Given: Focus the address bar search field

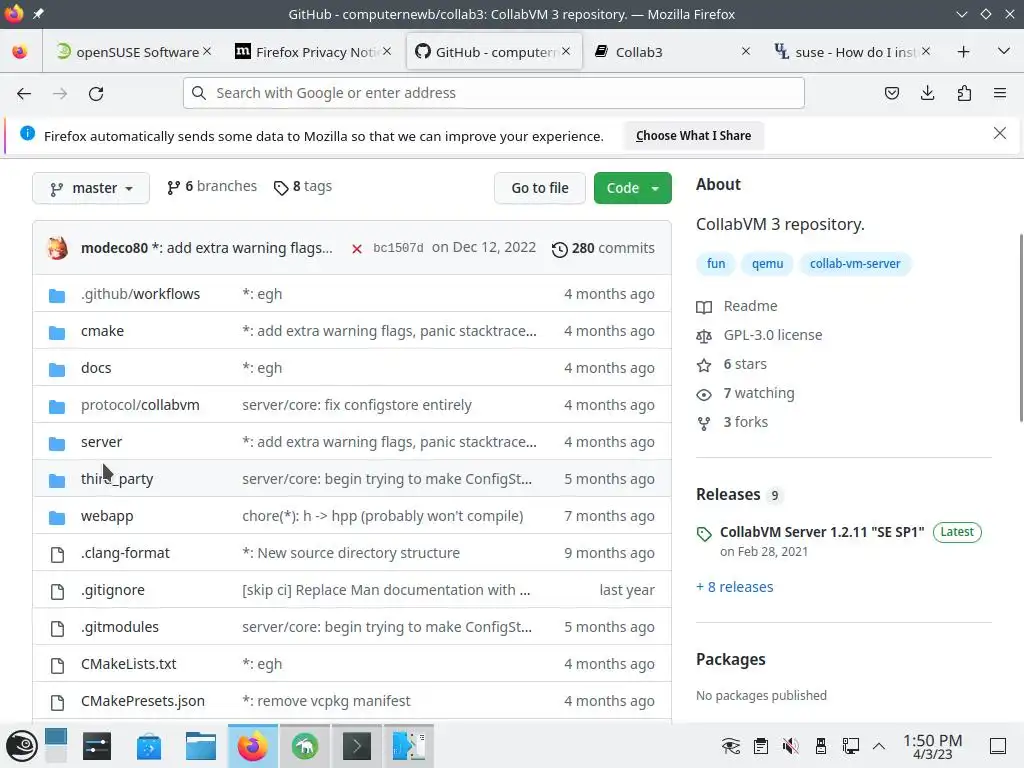Looking at the screenshot, I should 494,93.
